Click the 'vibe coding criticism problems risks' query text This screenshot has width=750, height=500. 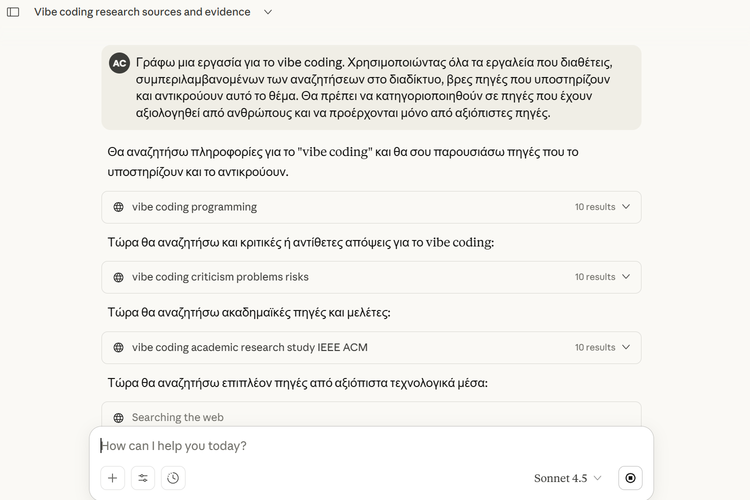click(x=220, y=277)
